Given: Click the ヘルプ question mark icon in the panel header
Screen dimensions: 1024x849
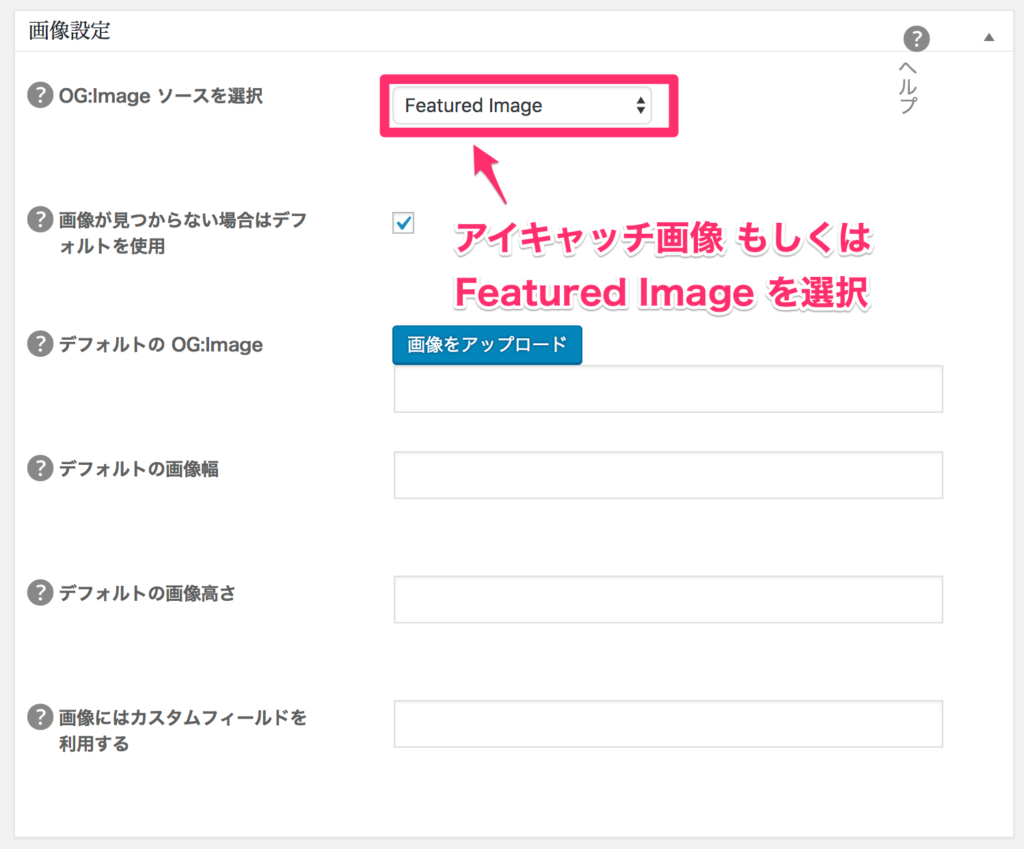Looking at the screenshot, I should pos(916,39).
